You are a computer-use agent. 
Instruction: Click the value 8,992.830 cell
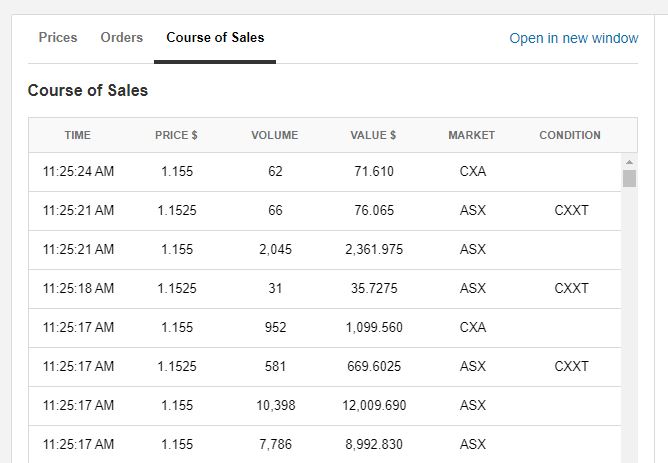click(x=374, y=445)
